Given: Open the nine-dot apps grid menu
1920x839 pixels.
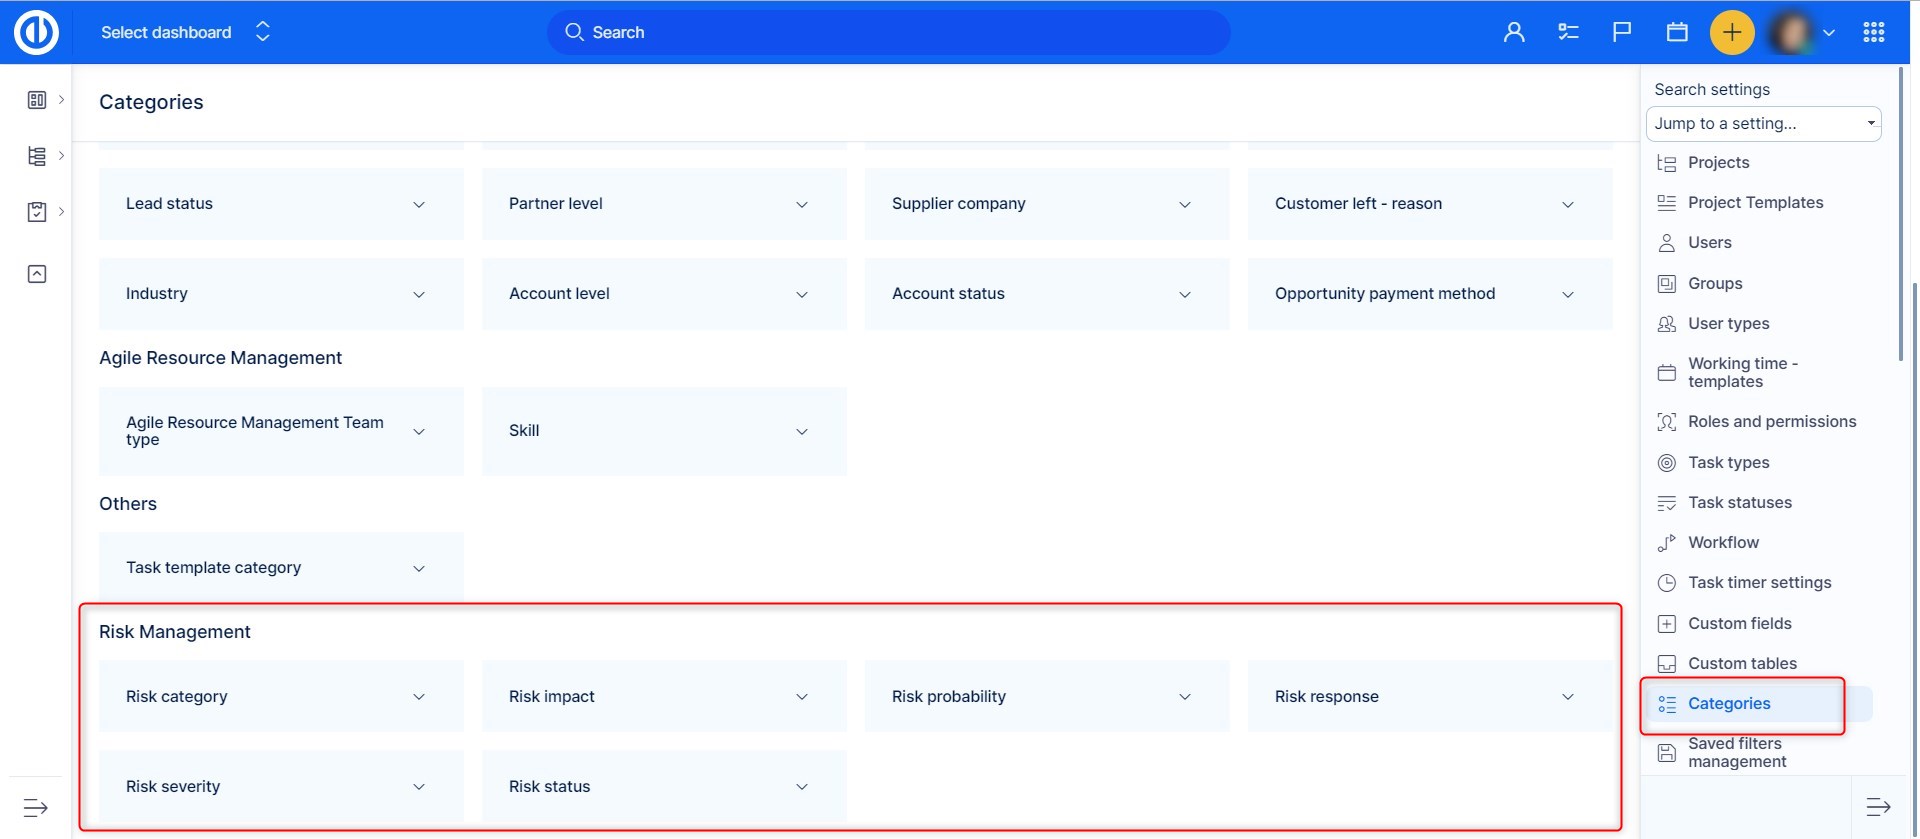Looking at the screenshot, I should [1874, 32].
